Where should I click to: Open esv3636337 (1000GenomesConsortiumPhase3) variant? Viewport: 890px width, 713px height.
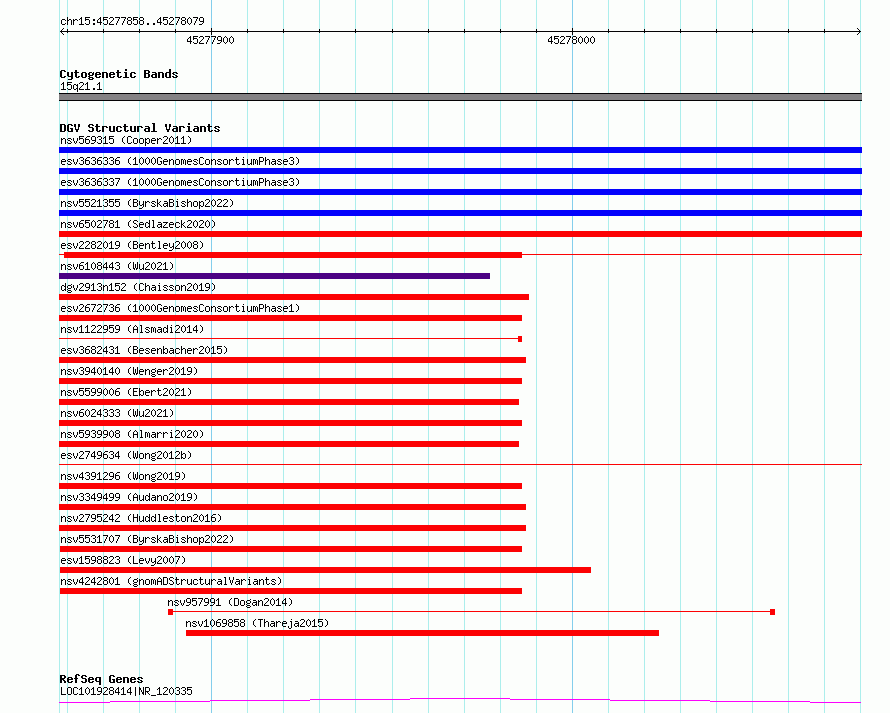[x=180, y=182]
